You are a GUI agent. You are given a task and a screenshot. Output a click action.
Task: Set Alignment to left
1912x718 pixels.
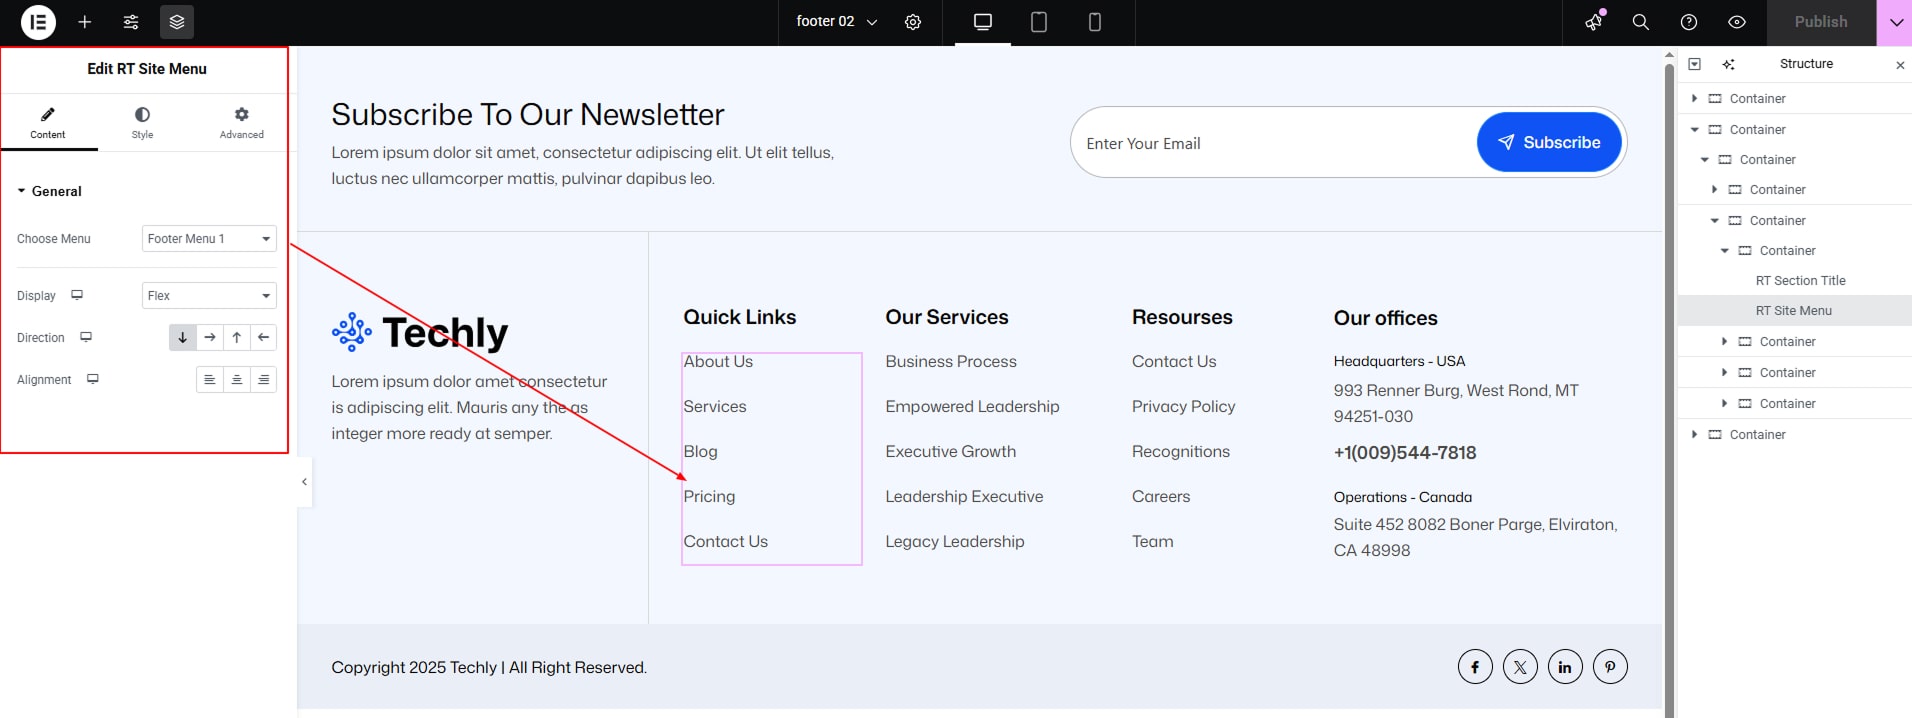pyautogui.click(x=209, y=380)
